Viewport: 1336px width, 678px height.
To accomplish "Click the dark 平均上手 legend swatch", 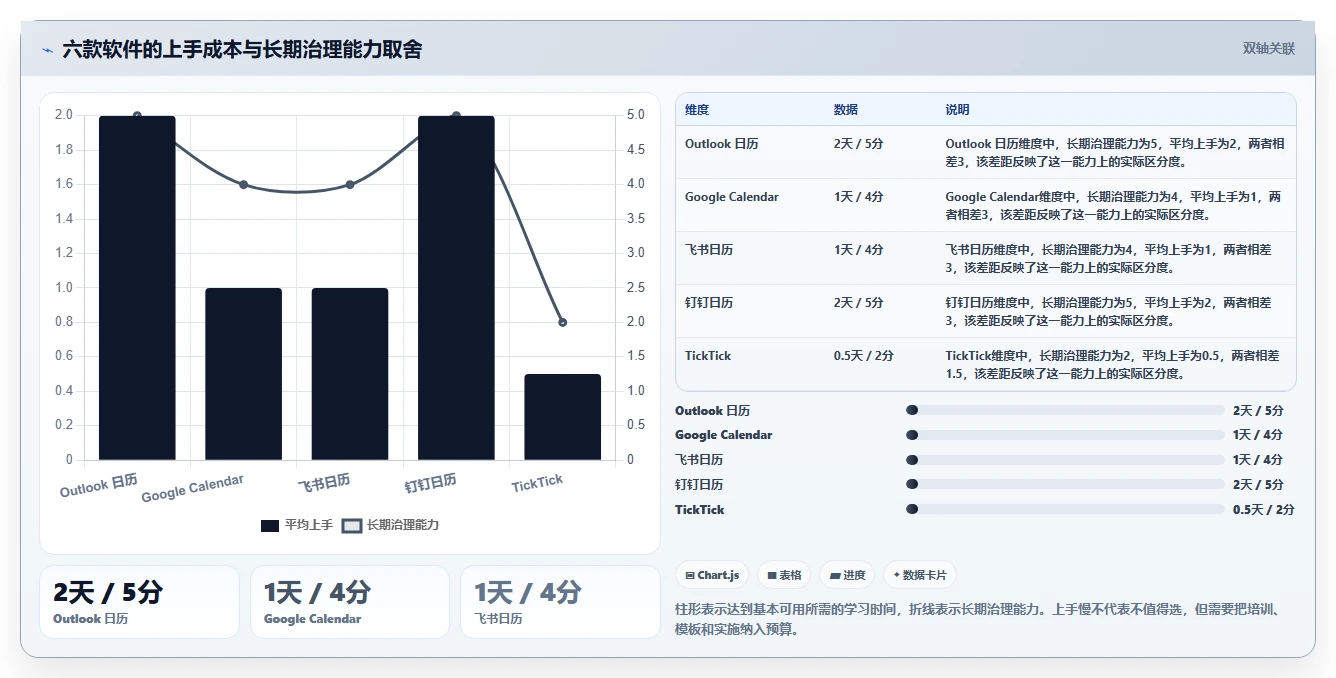I will pos(270,525).
